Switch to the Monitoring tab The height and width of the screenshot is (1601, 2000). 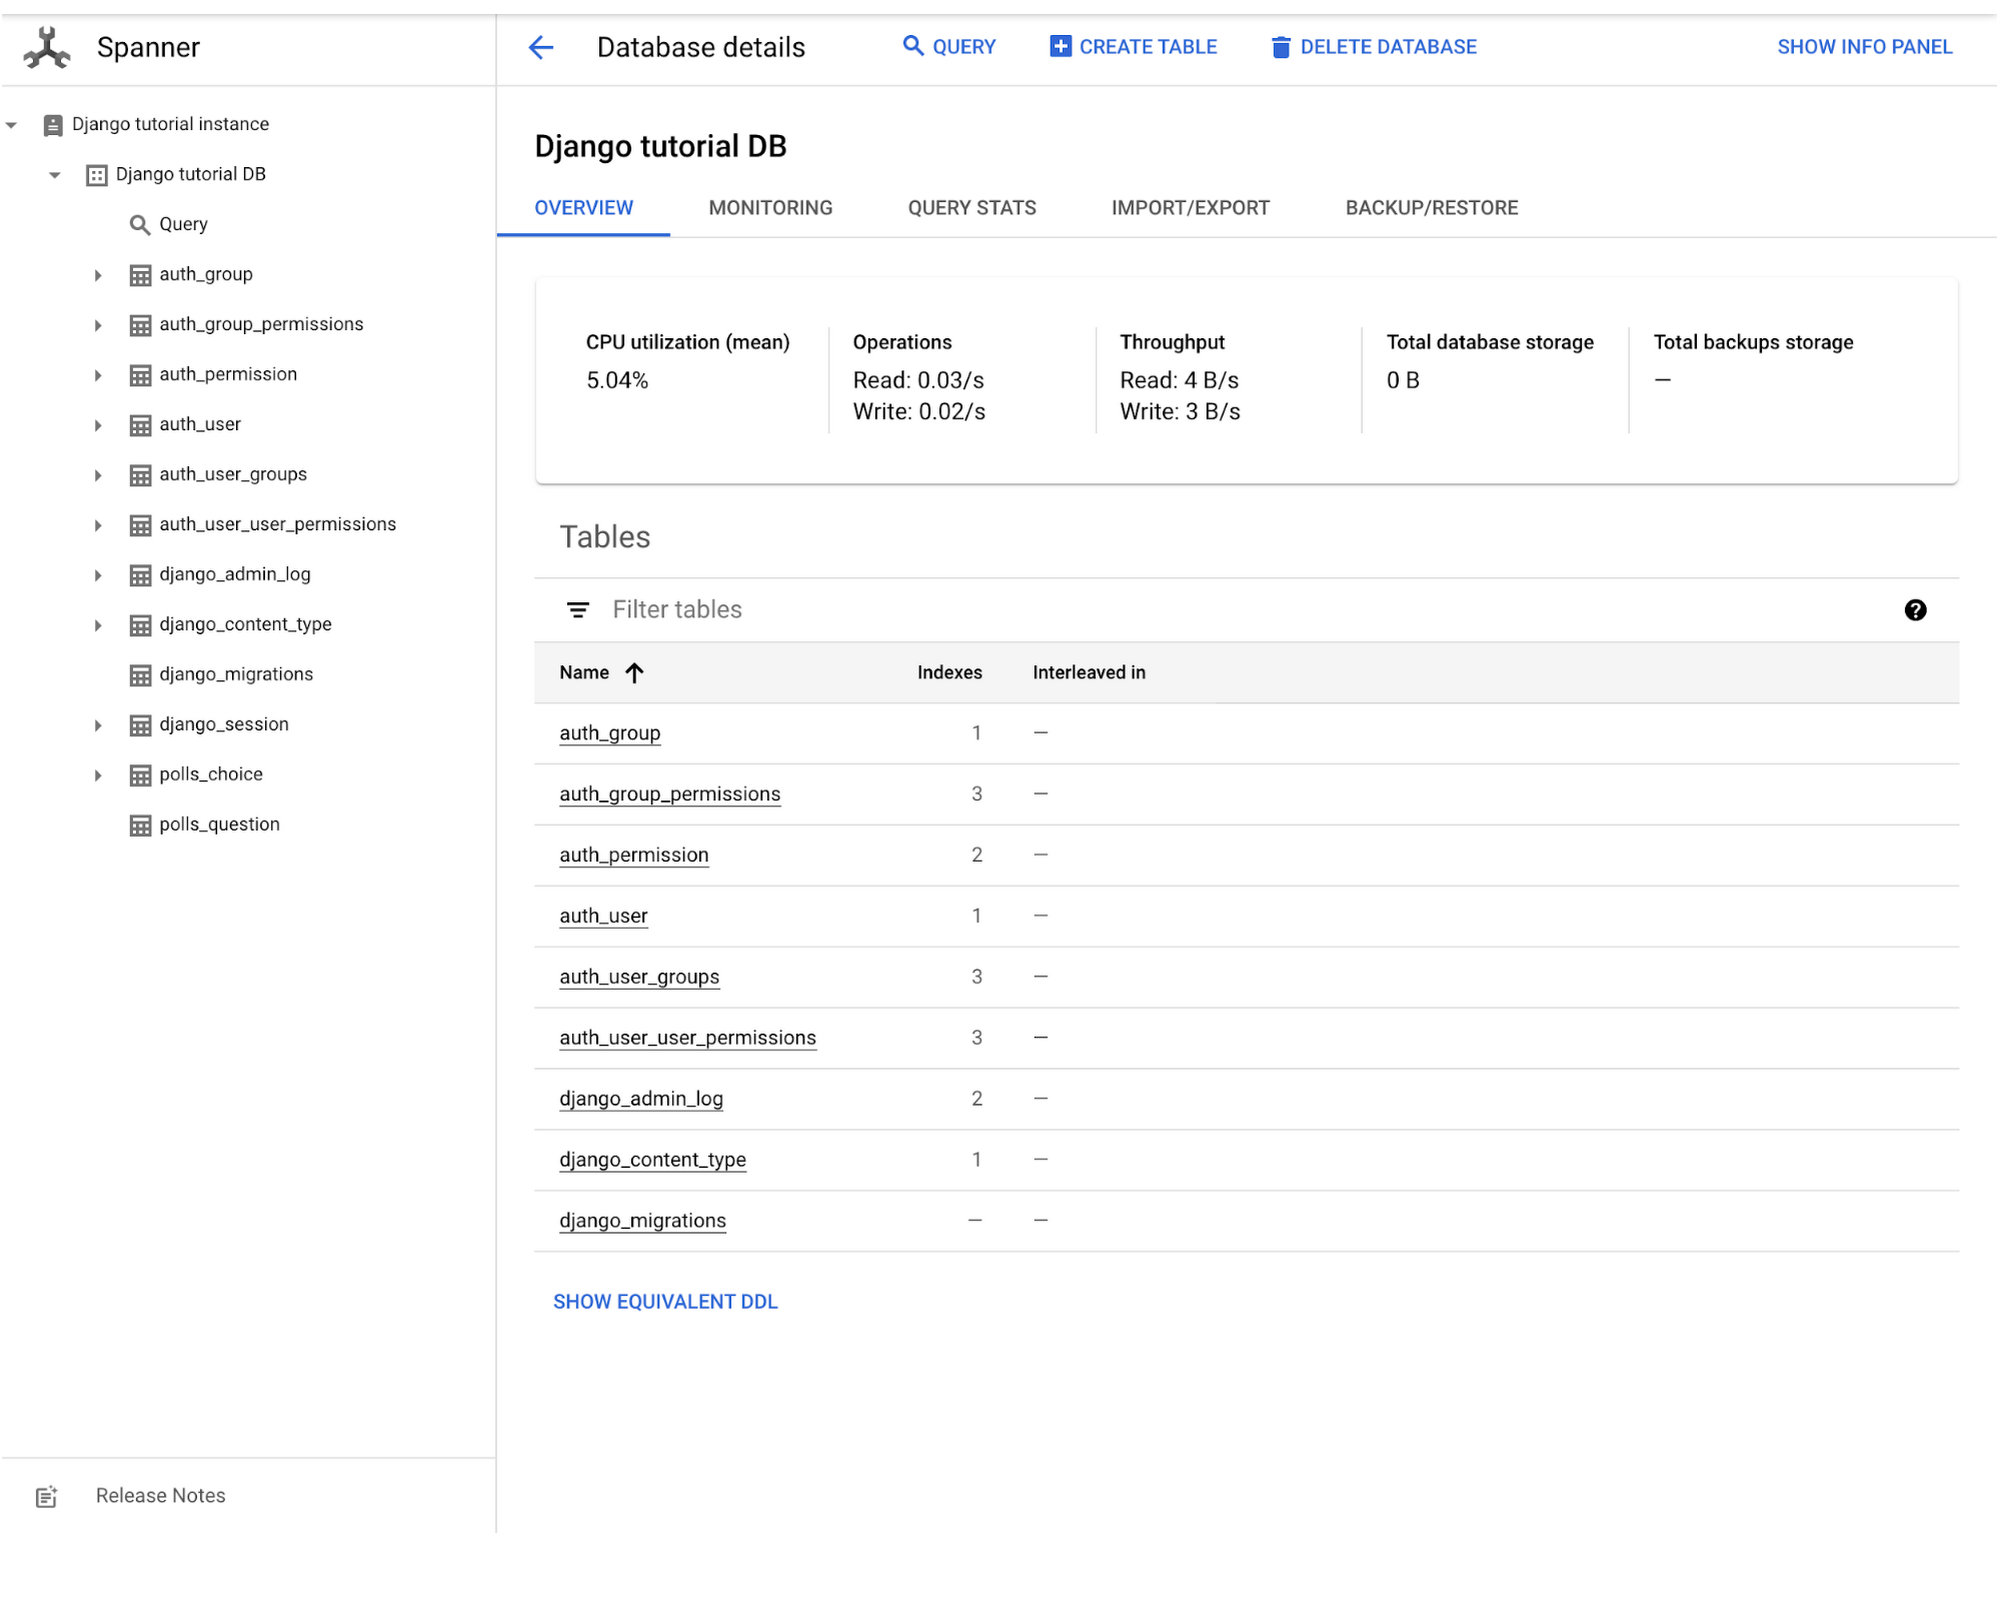point(770,208)
